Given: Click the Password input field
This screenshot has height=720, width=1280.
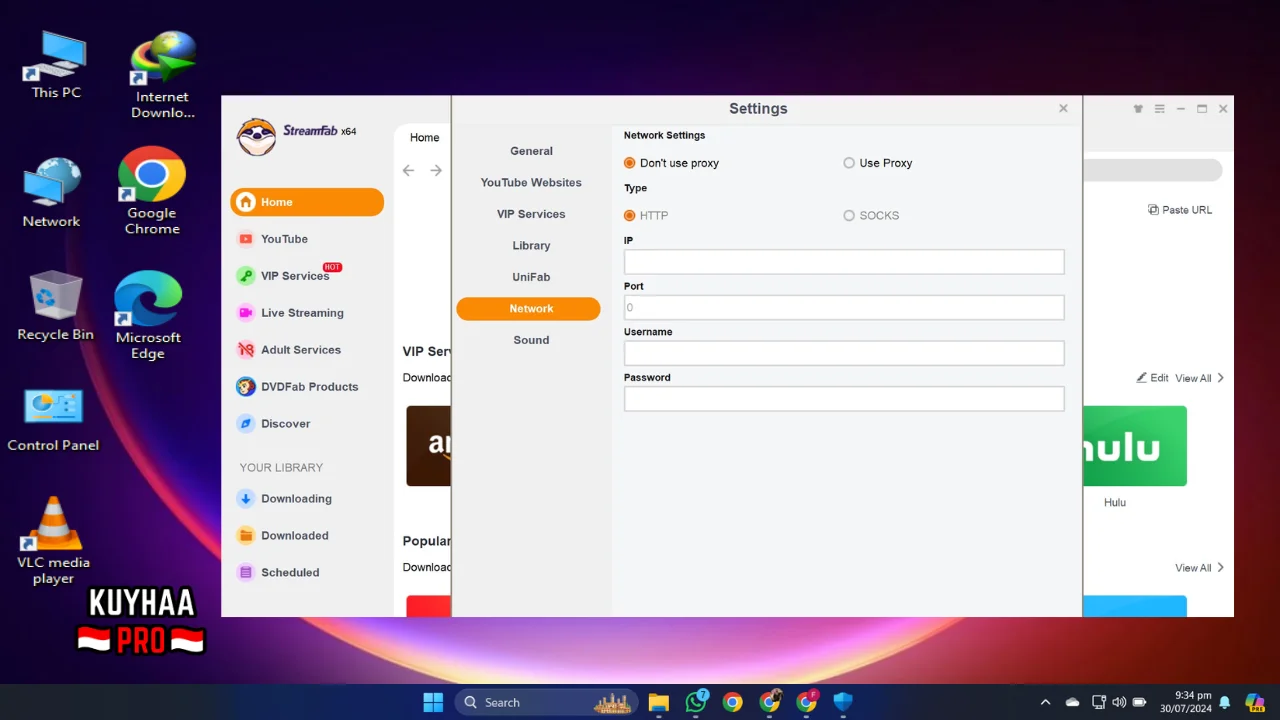Looking at the screenshot, I should [844, 399].
